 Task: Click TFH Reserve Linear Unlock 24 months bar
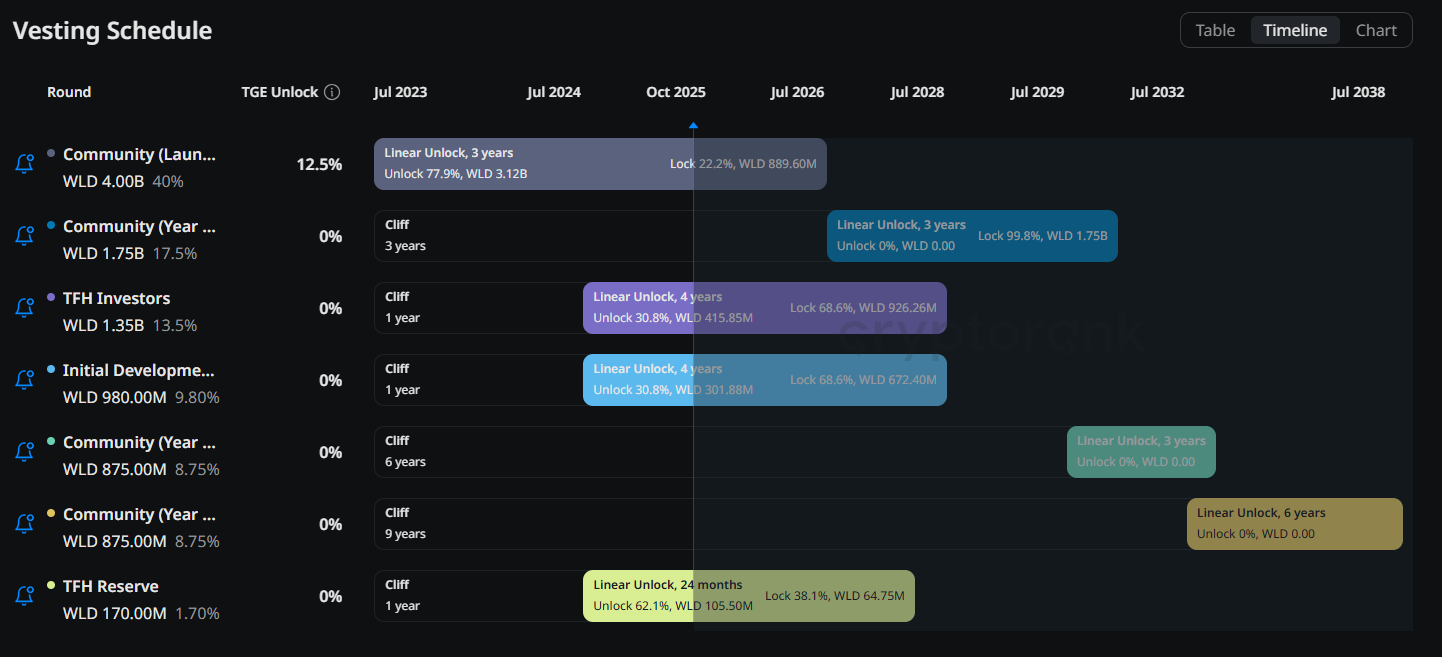749,596
